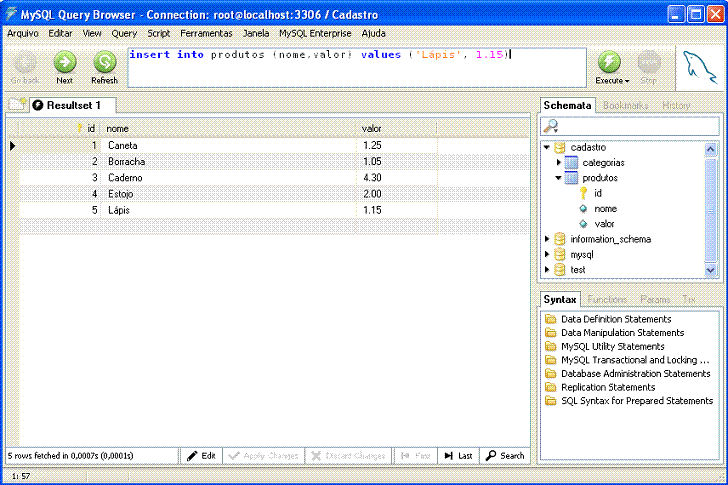Viewport: 728px width, 485px height.
Task: Click the green Next arrow icon
Action: (65, 62)
